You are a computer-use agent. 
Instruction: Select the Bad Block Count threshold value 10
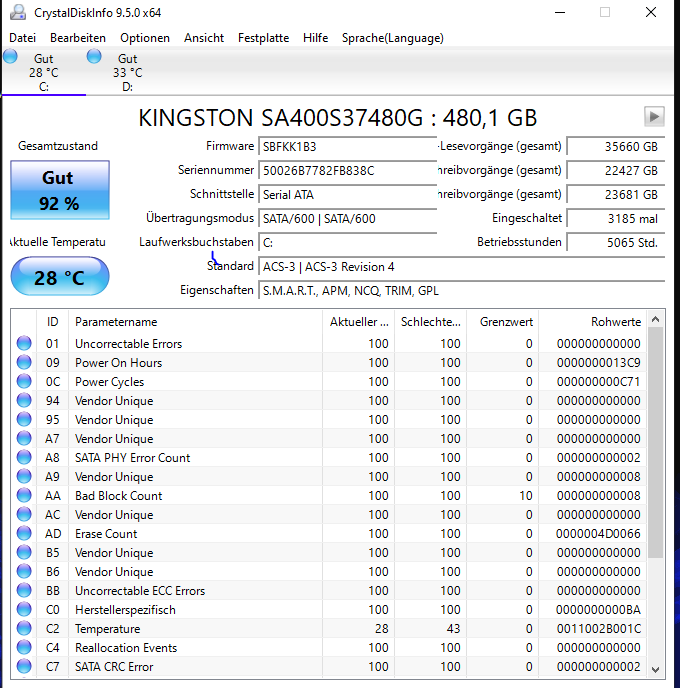pos(526,496)
